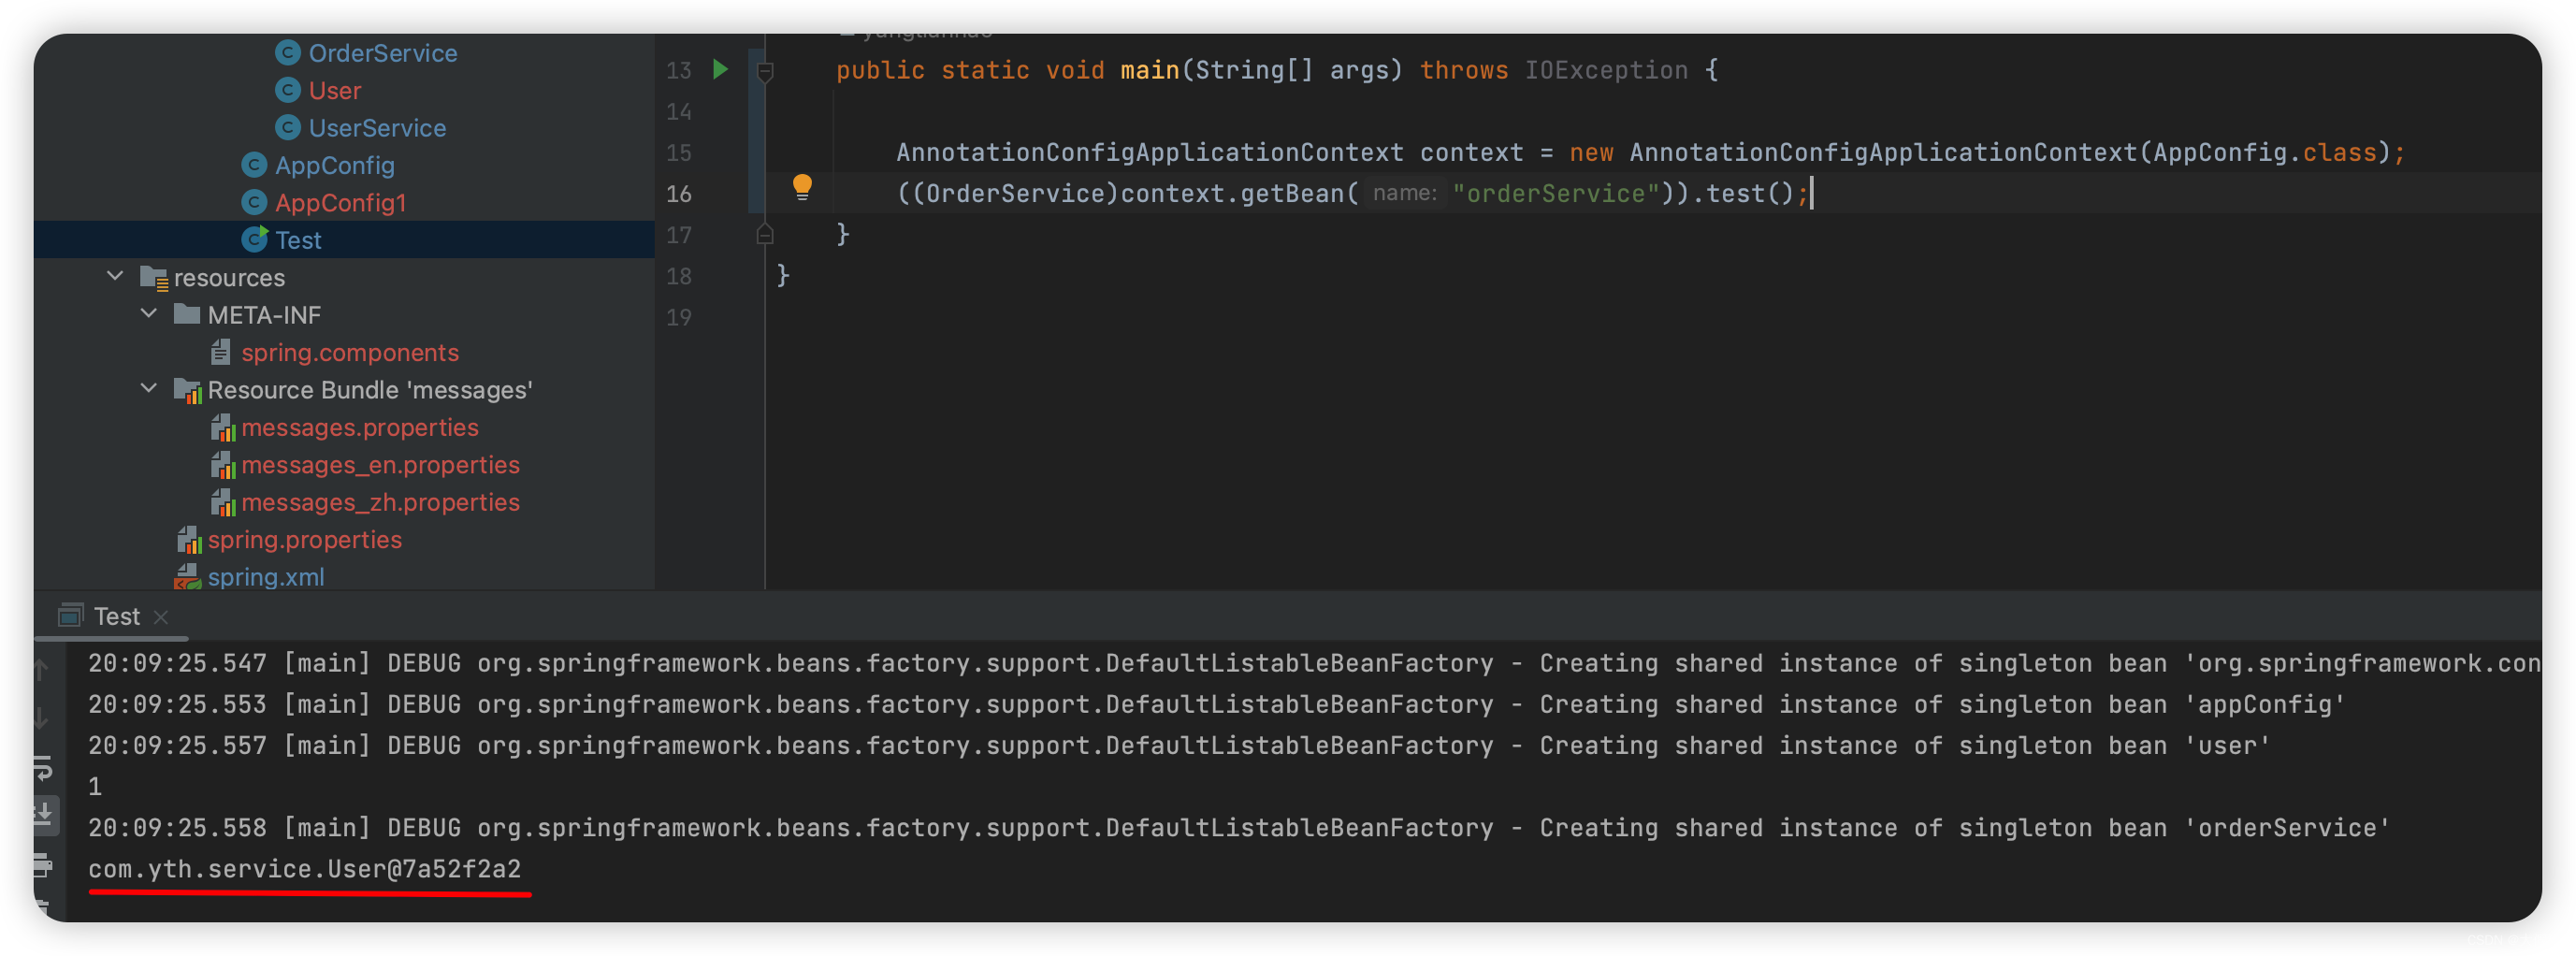The width and height of the screenshot is (2576, 956).
Task: Click line number 16 in the gutter
Action: [679, 193]
